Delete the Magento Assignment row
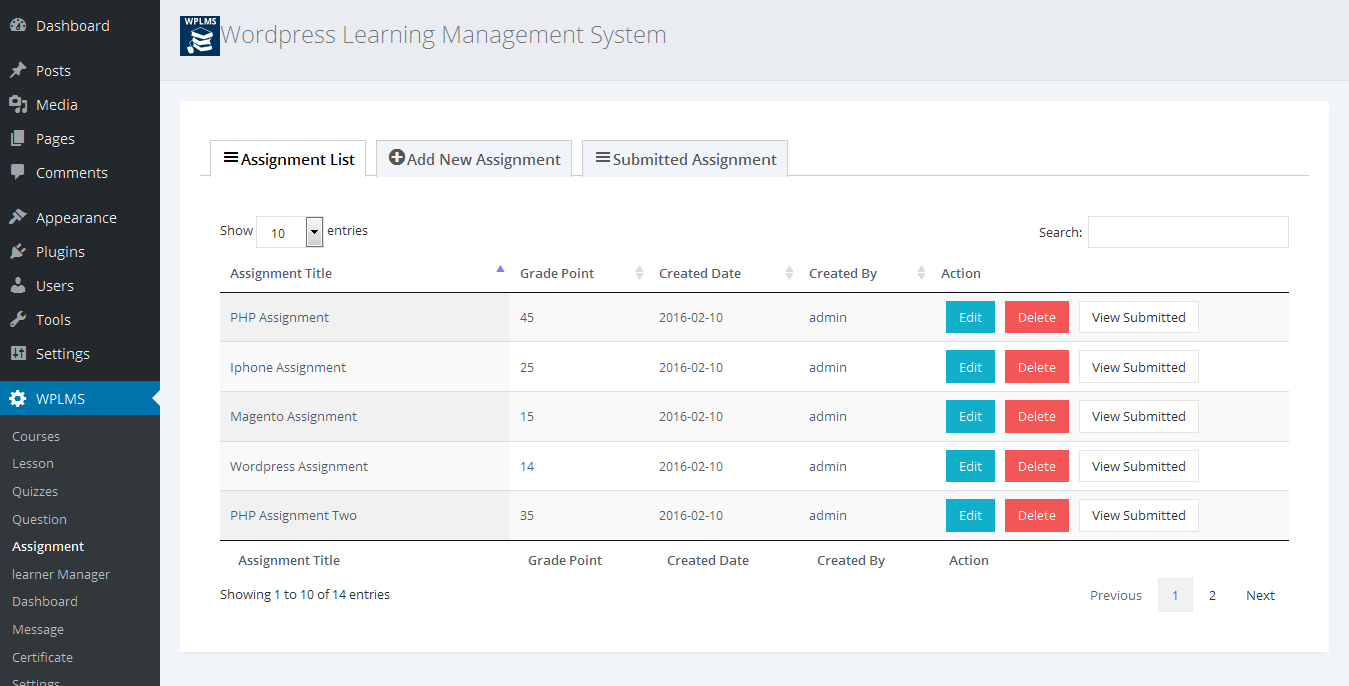1349x686 pixels. 1037,416
